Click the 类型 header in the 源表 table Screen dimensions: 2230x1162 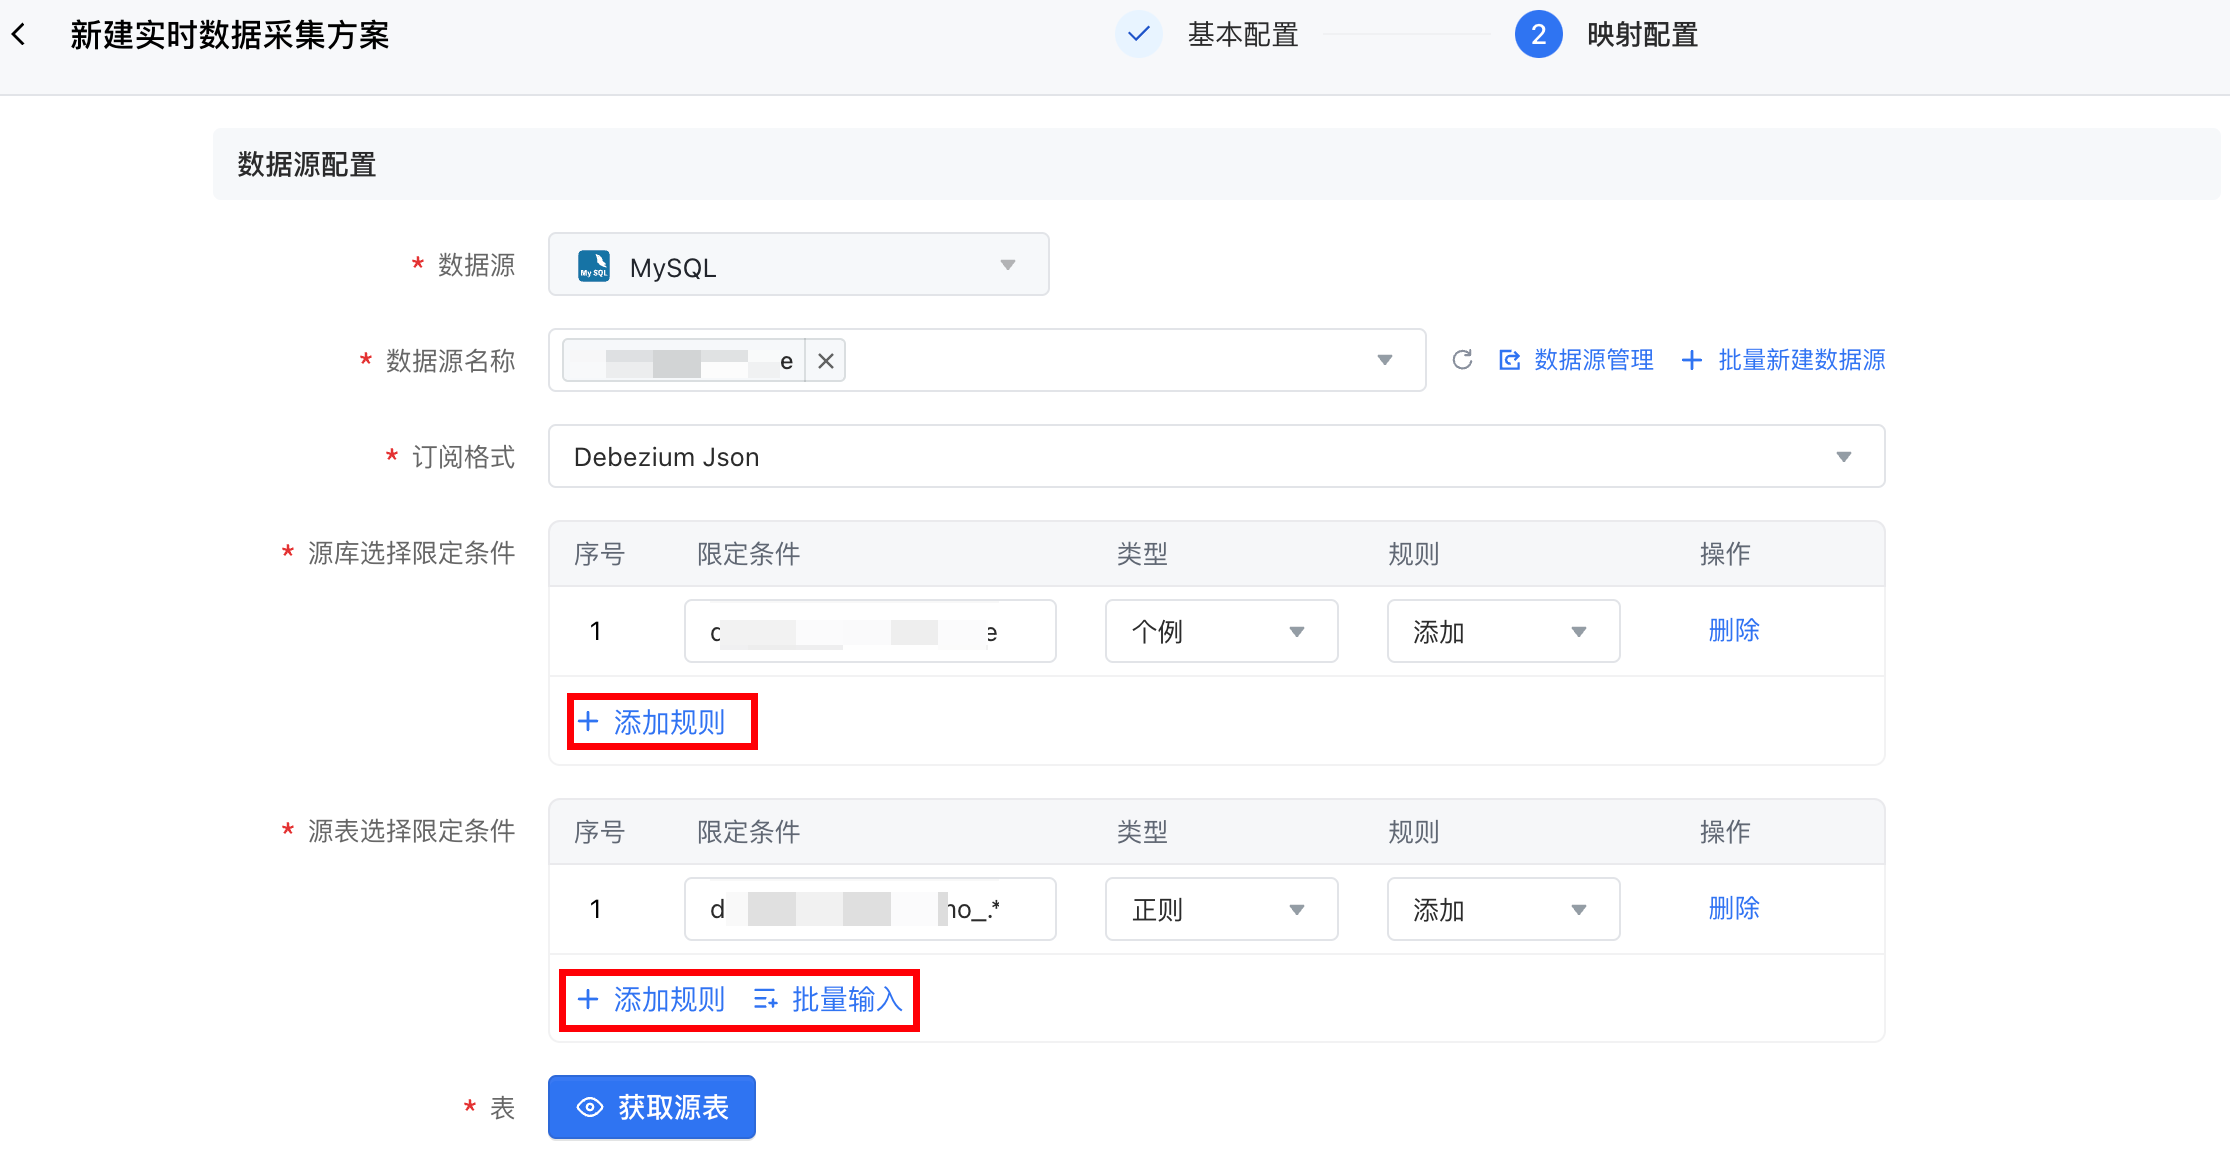(x=1142, y=832)
